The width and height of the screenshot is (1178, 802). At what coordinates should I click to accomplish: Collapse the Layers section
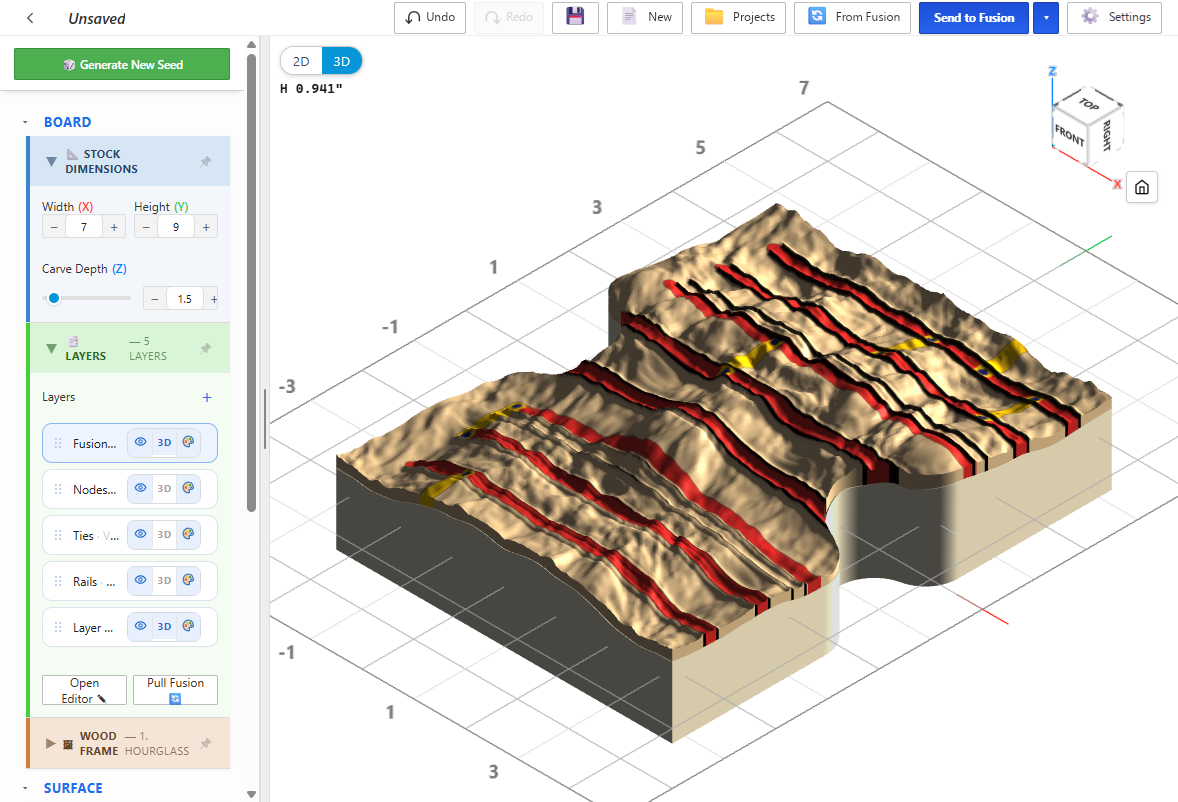(51, 348)
